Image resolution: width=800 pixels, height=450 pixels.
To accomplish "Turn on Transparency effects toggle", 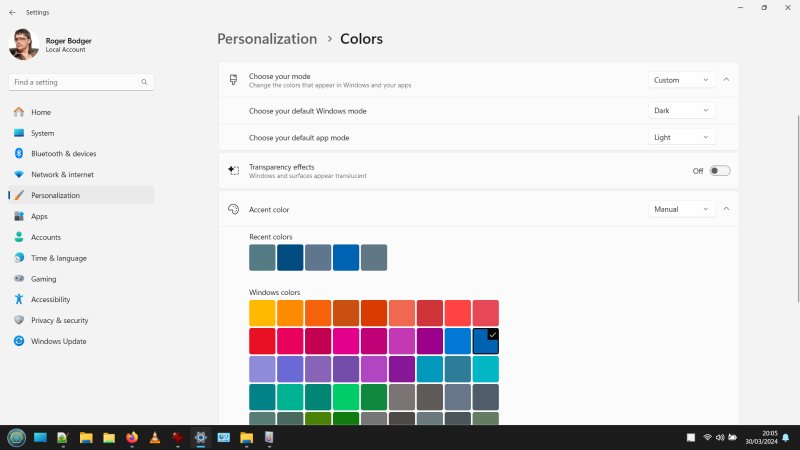I will 719,171.
